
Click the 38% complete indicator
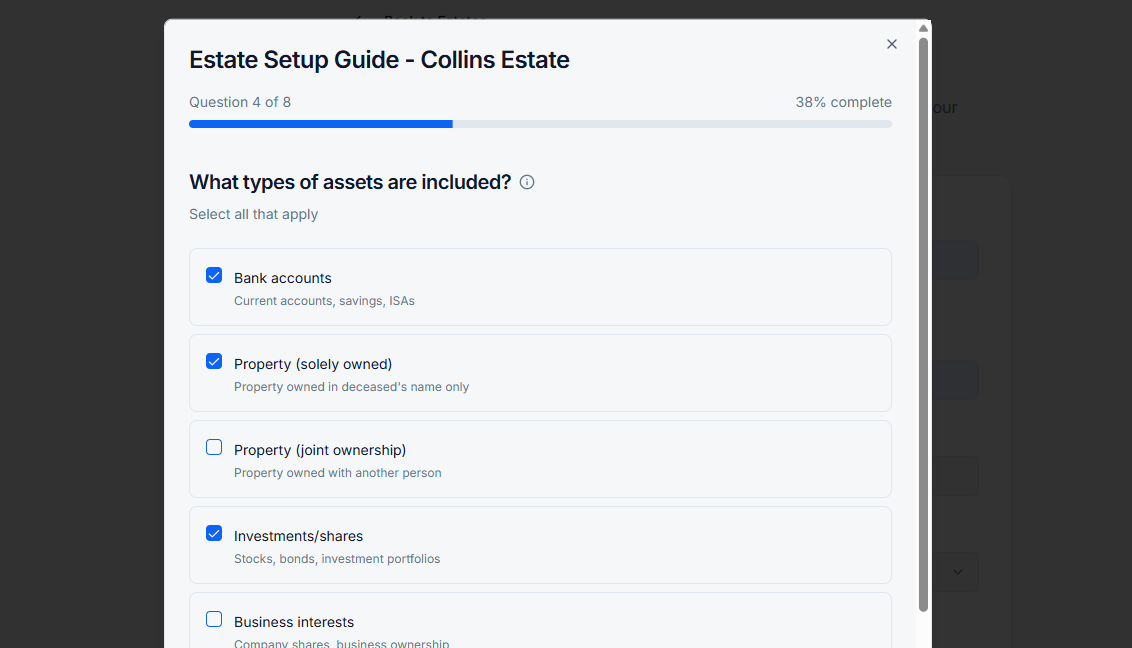click(843, 101)
